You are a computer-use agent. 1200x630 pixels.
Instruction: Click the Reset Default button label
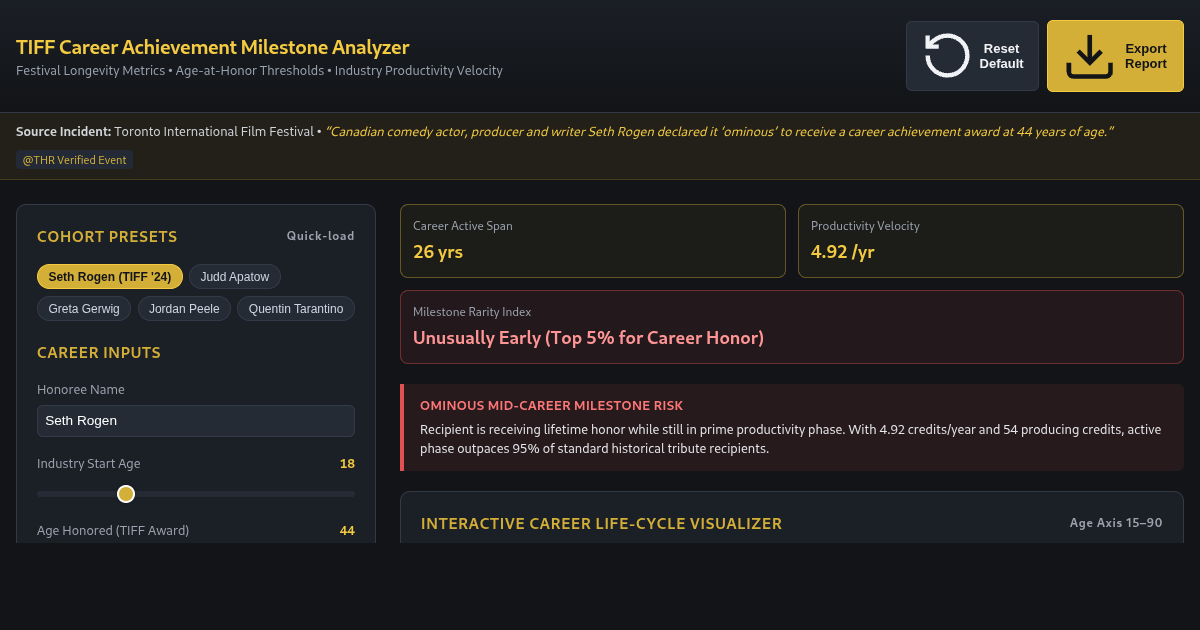pyautogui.click(x=1001, y=56)
